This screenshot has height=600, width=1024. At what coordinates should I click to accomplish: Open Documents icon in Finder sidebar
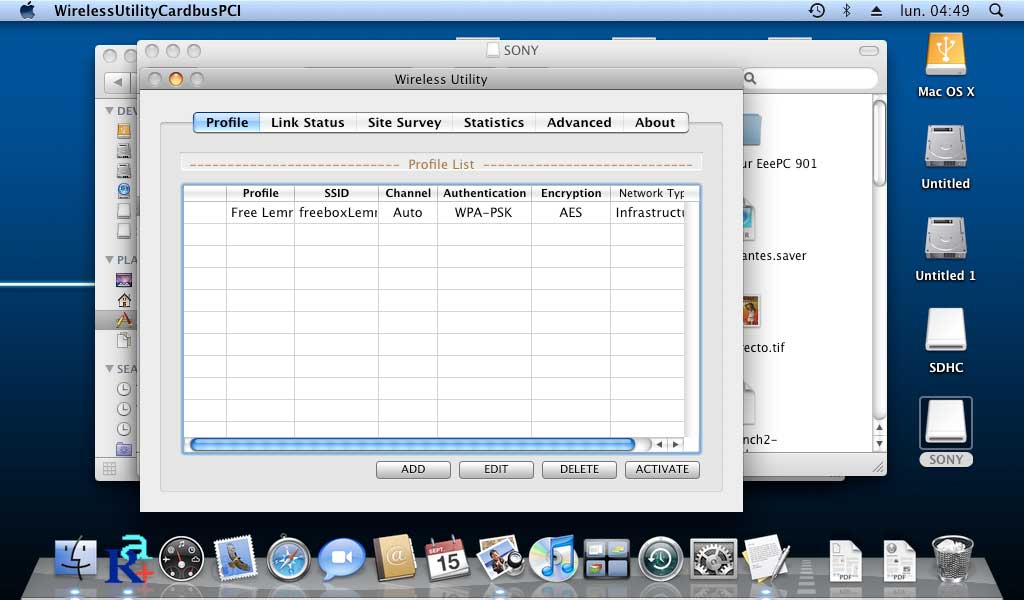pyautogui.click(x=123, y=340)
